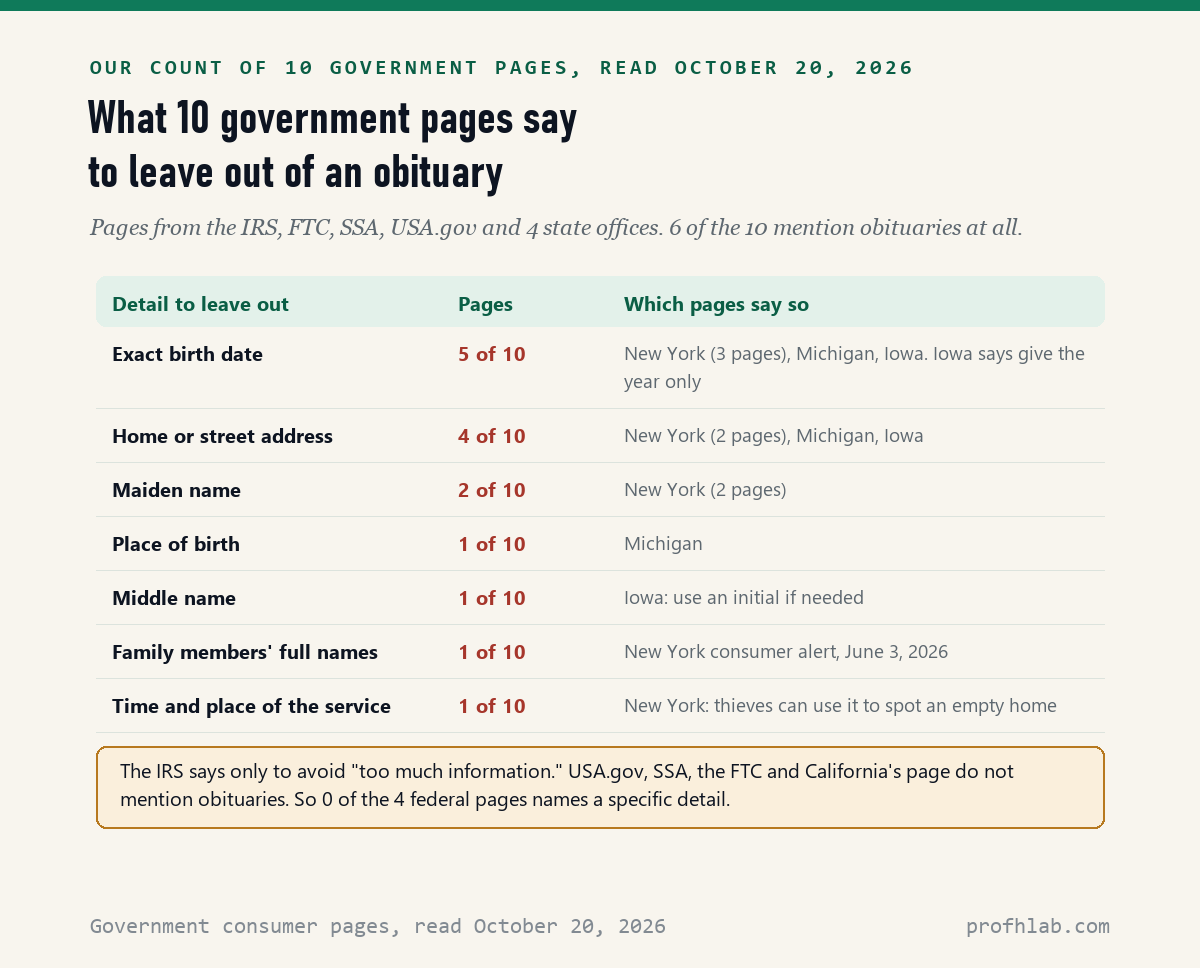1200x968 pixels.
Task: Select the 'Family members' full names' row label
Action: coord(245,652)
